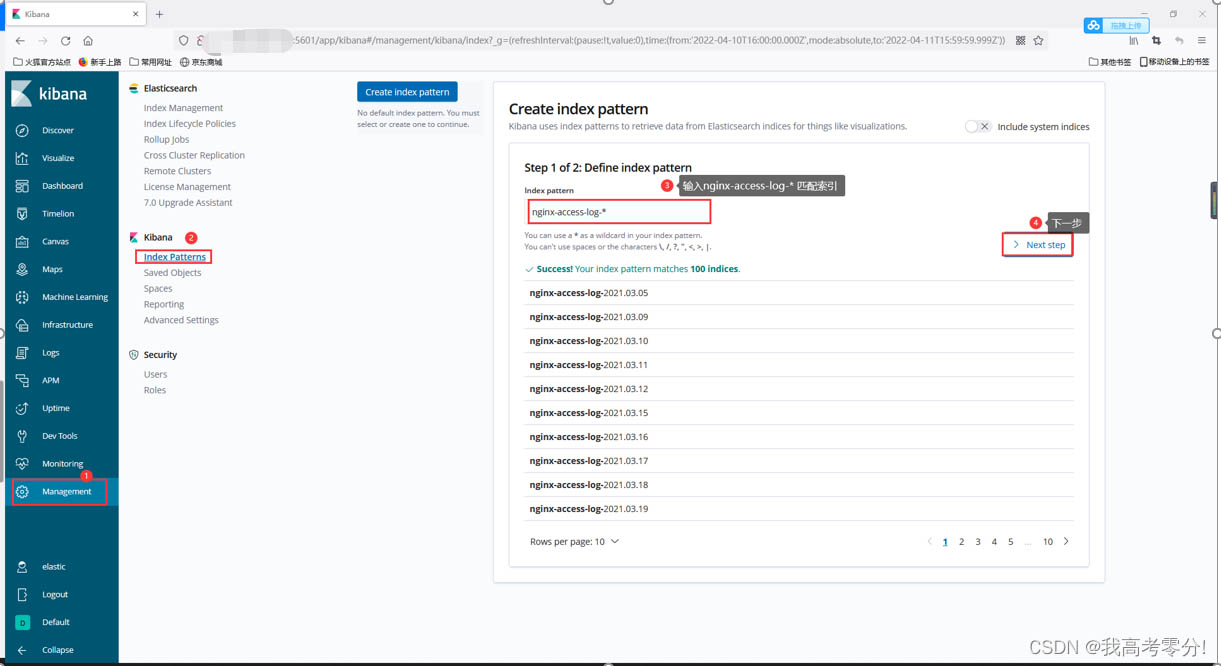Open Reporting settings

[x=164, y=305]
